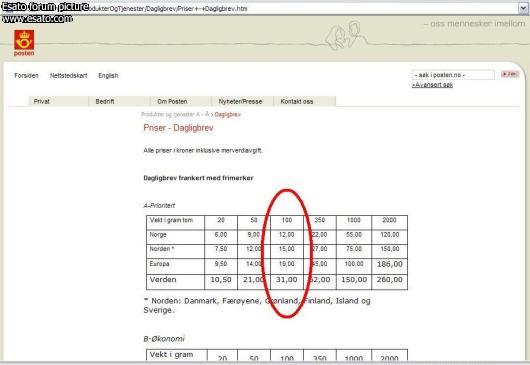This screenshot has height=365, width=530.
Task: Click the Posten logo icon
Action: (24, 43)
